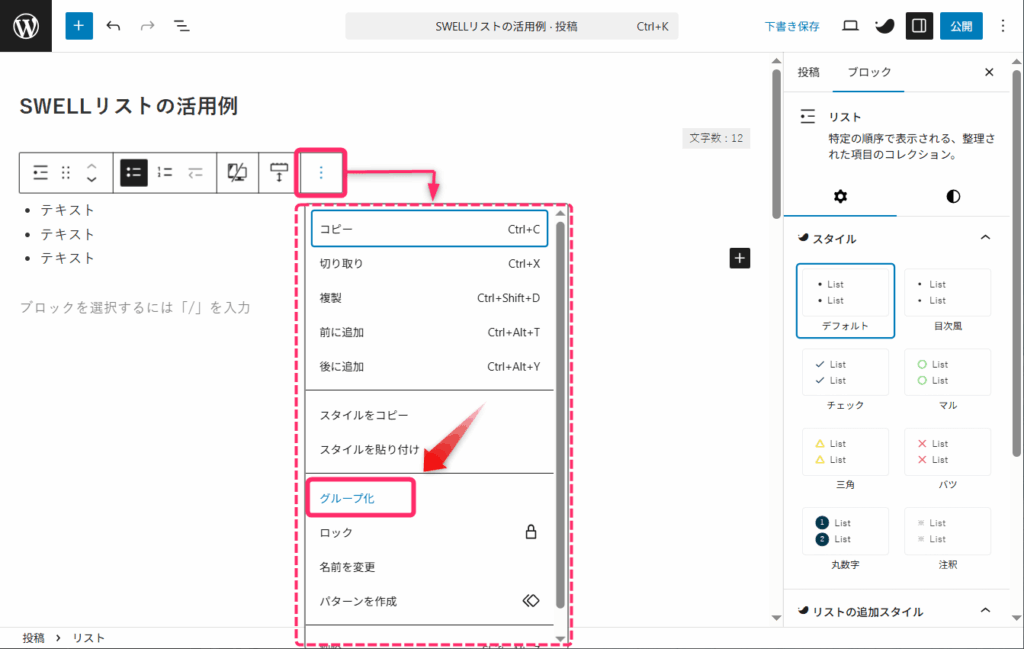Select the 三角 list style

tap(845, 460)
